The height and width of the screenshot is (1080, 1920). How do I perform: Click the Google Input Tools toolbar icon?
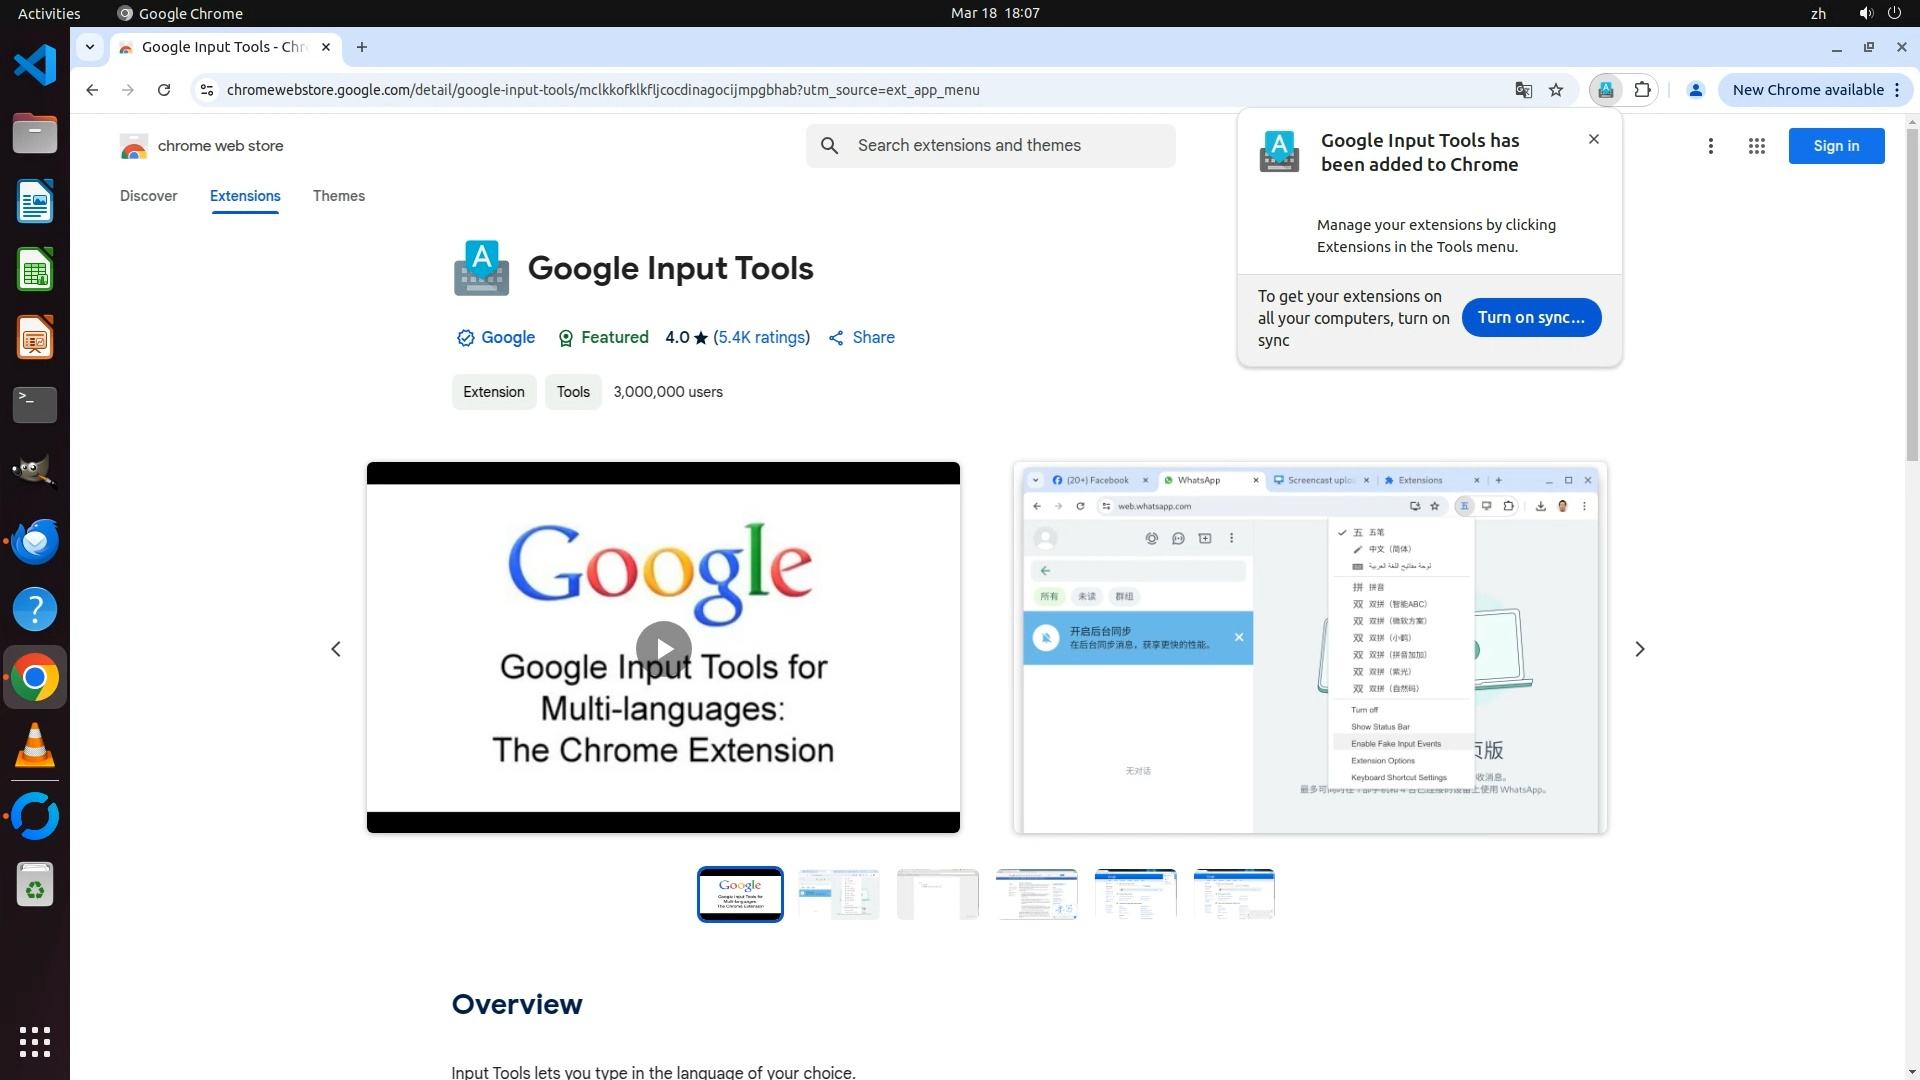[1605, 90]
